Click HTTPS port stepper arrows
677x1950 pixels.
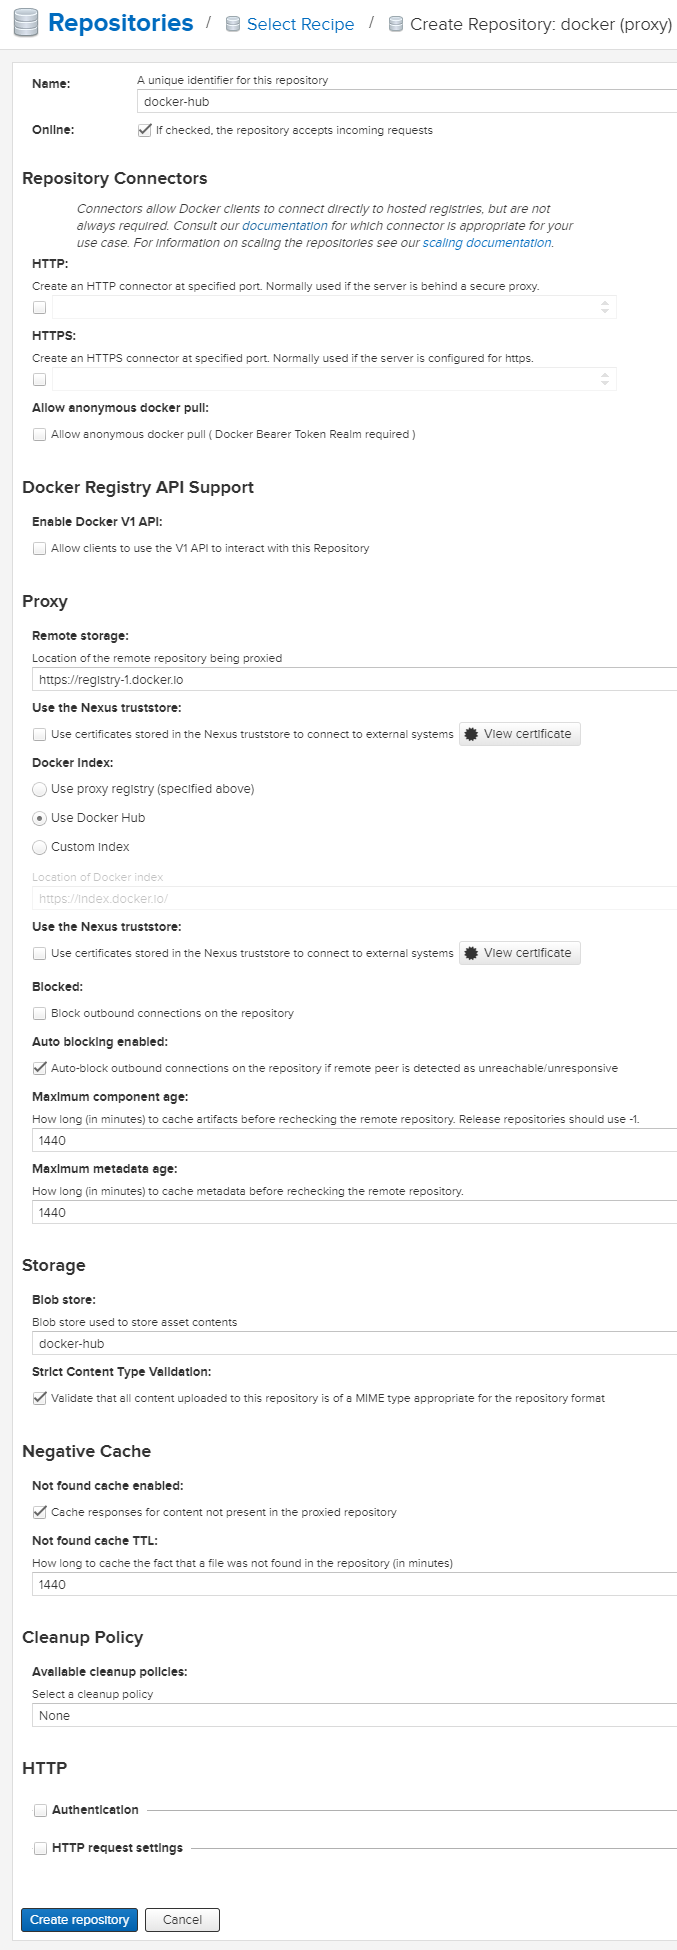[605, 379]
